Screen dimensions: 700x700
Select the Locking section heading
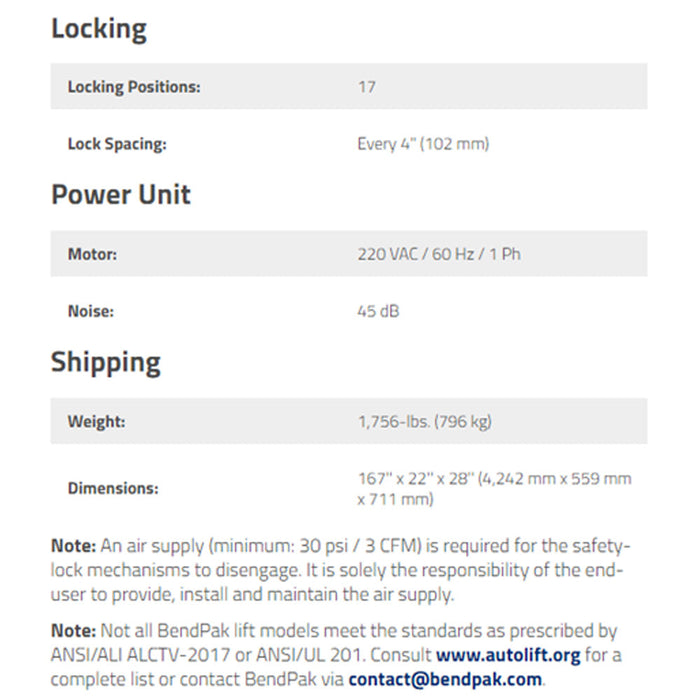tap(99, 29)
